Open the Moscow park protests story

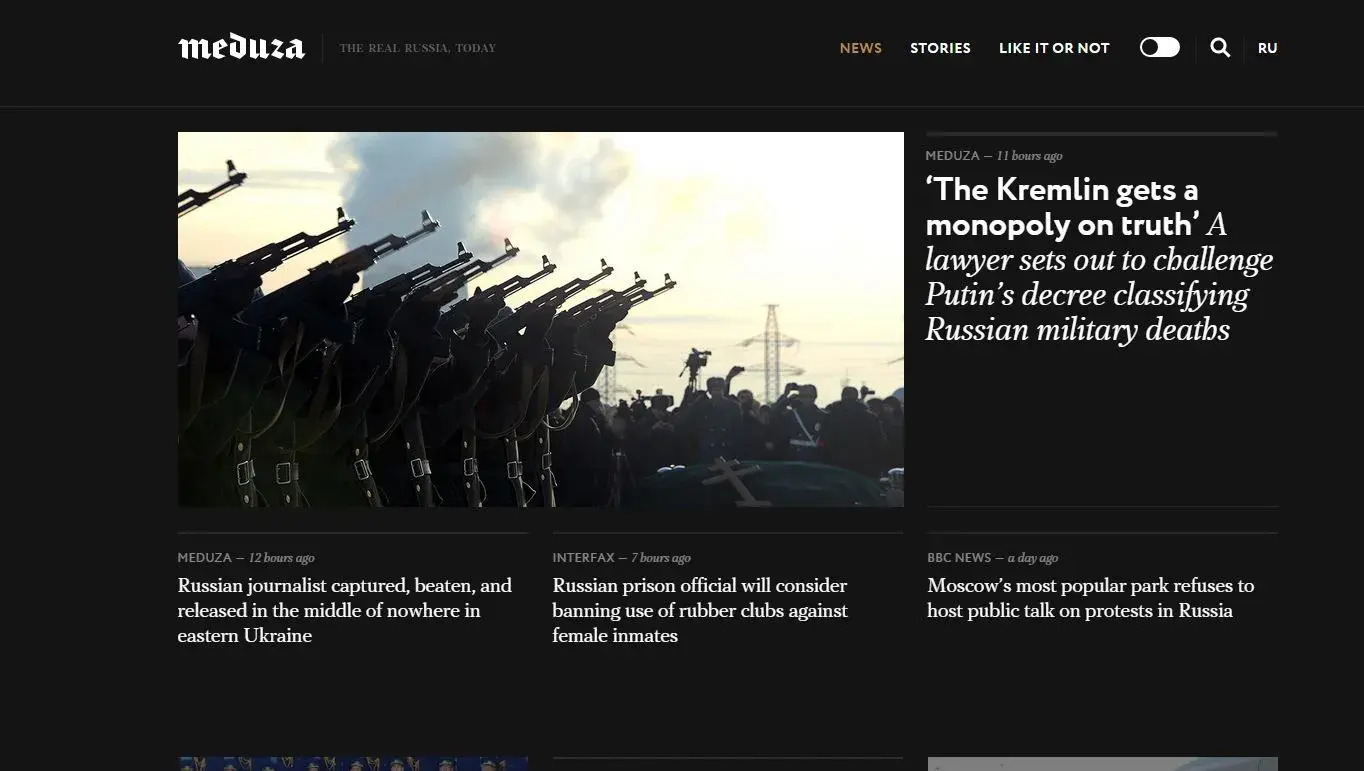1089,597
